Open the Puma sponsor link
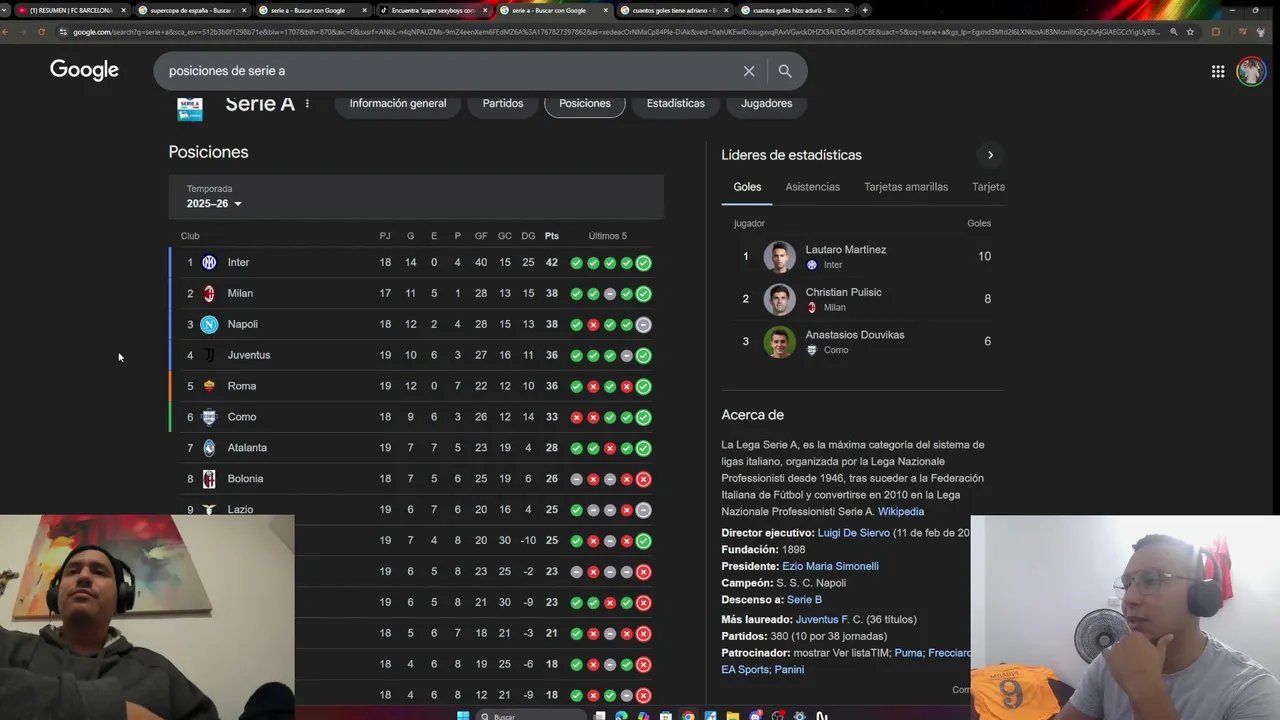 point(908,653)
